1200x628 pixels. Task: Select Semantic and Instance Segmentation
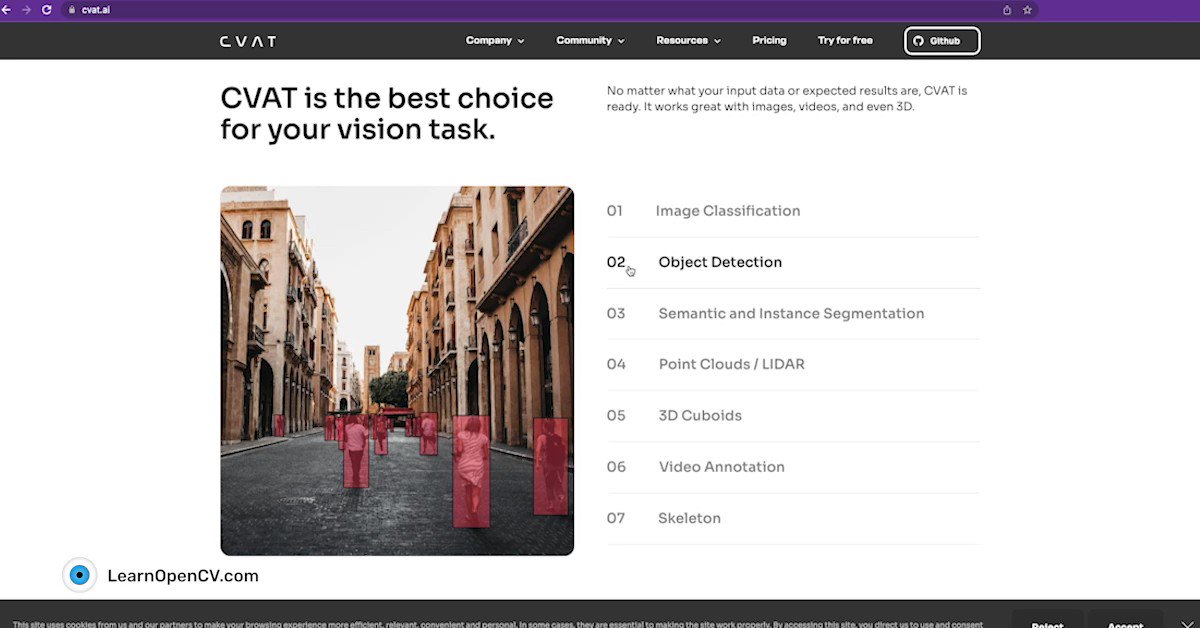click(x=793, y=313)
